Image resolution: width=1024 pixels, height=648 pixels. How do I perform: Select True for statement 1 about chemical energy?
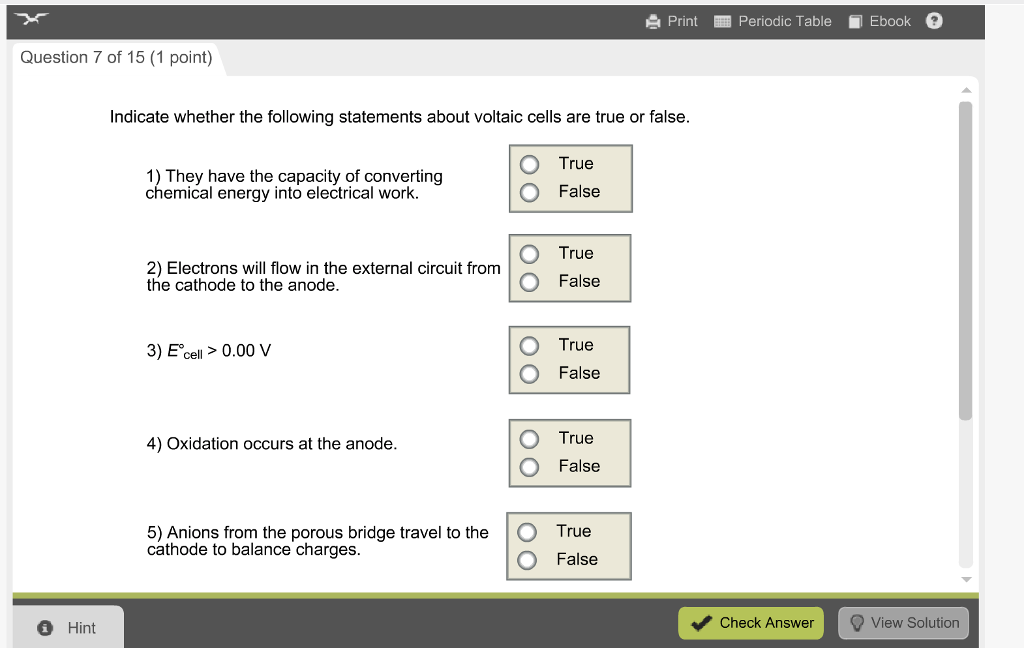[x=528, y=163]
